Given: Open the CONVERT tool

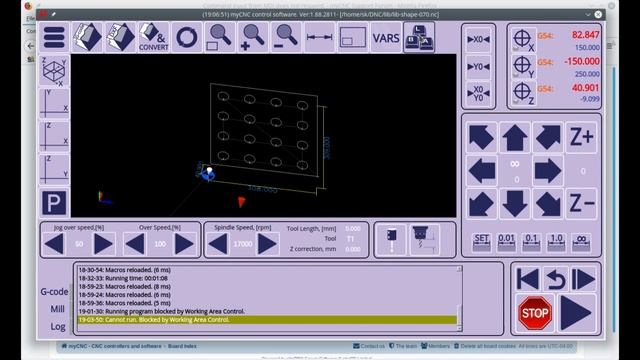Looking at the screenshot, I should 153,38.
